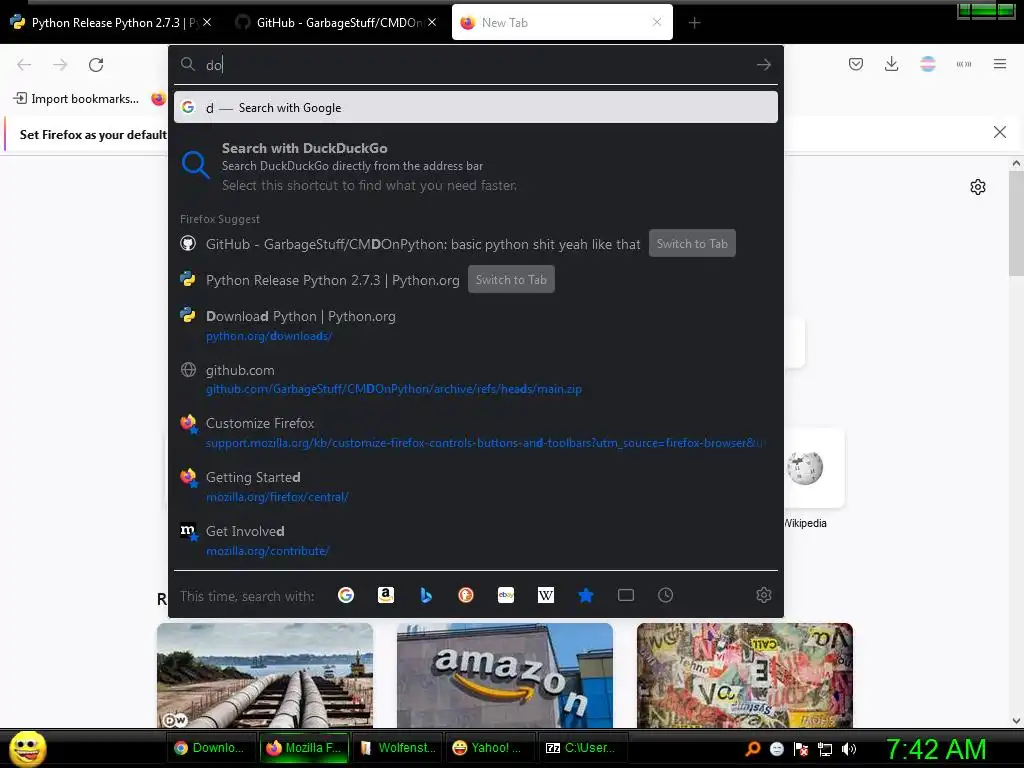Search bookmarks with the star shortcut icon
Image resolution: width=1024 pixels, height=768 pixels.
[586, 595]
